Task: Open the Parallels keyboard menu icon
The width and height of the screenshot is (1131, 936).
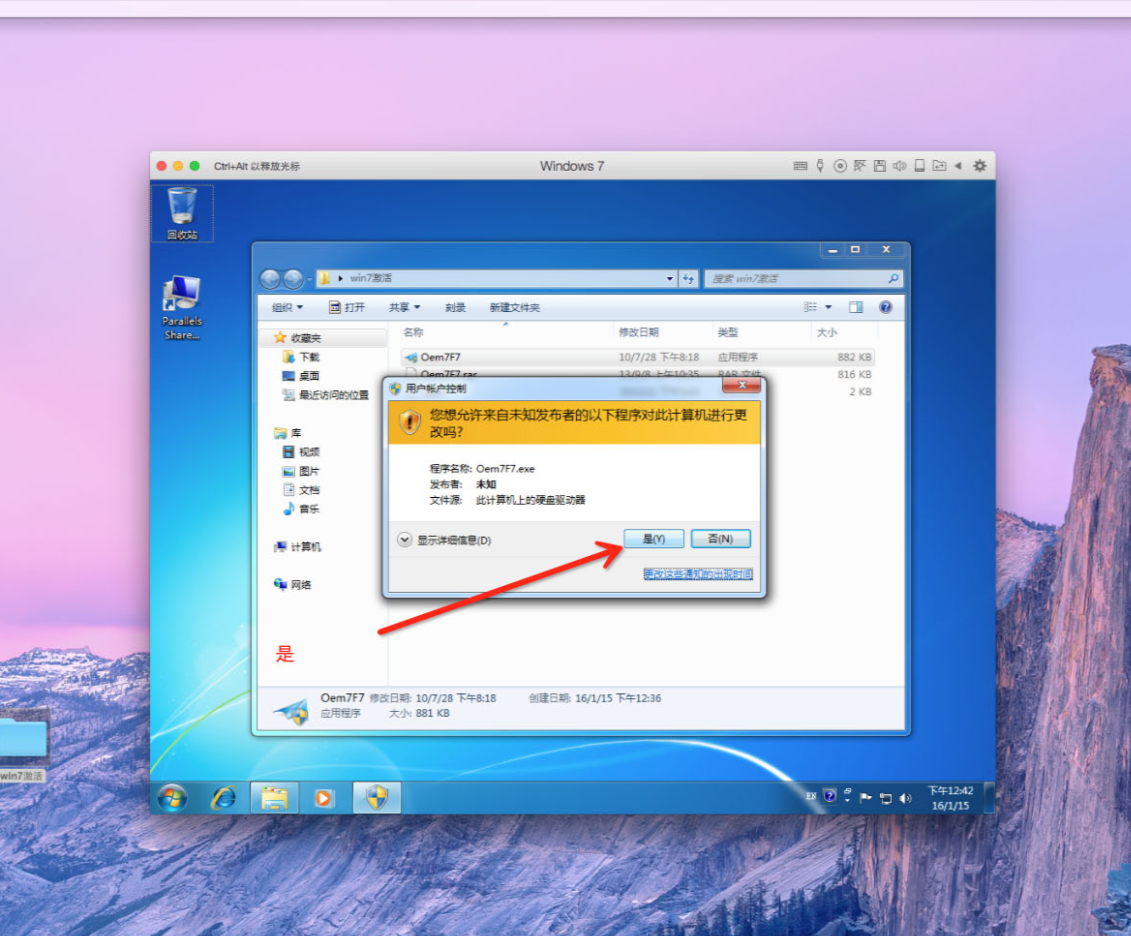Action: tap(800, 166)
